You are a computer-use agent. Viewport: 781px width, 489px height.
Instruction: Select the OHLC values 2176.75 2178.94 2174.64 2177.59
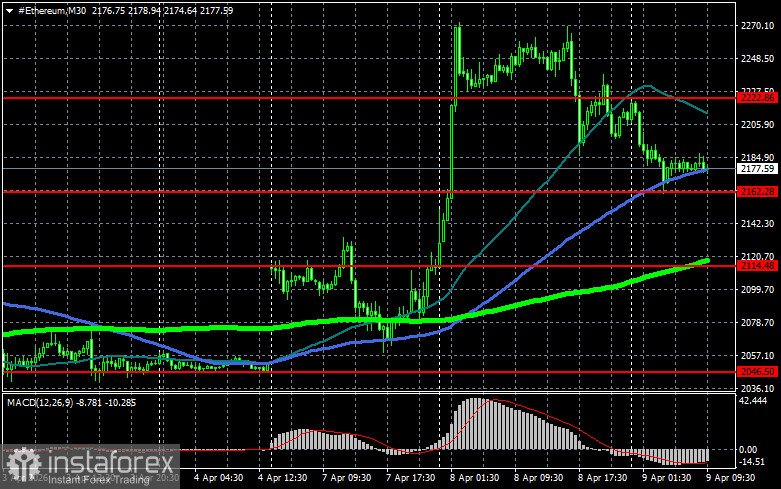162,10
